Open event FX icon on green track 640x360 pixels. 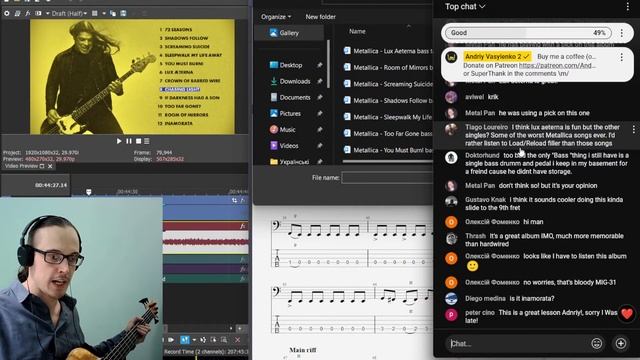coord(243,279)
